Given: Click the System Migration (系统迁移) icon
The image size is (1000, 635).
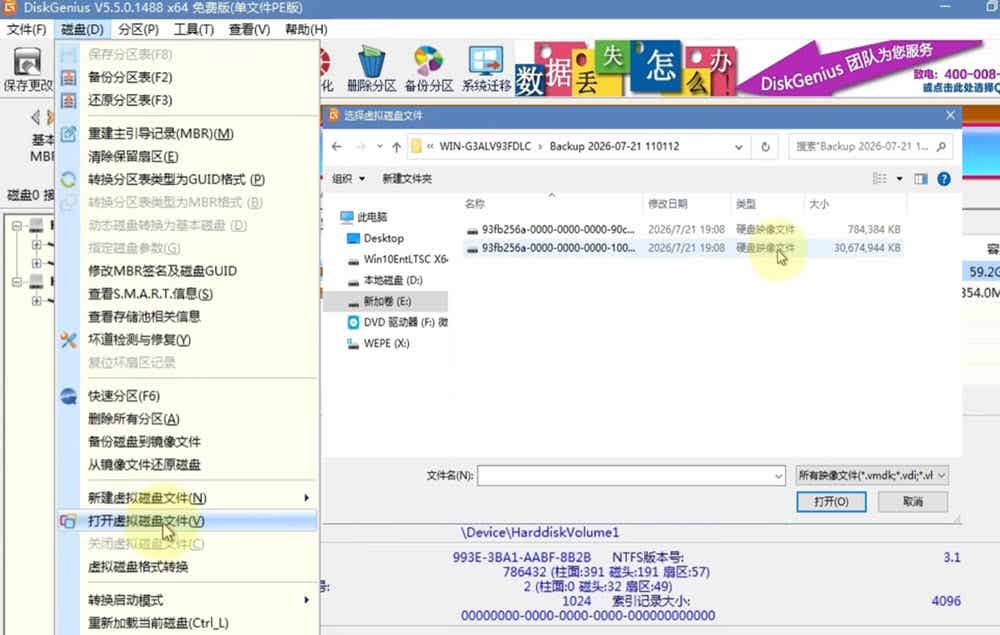Looking at the screenshot, I should [x=486, y=63].
